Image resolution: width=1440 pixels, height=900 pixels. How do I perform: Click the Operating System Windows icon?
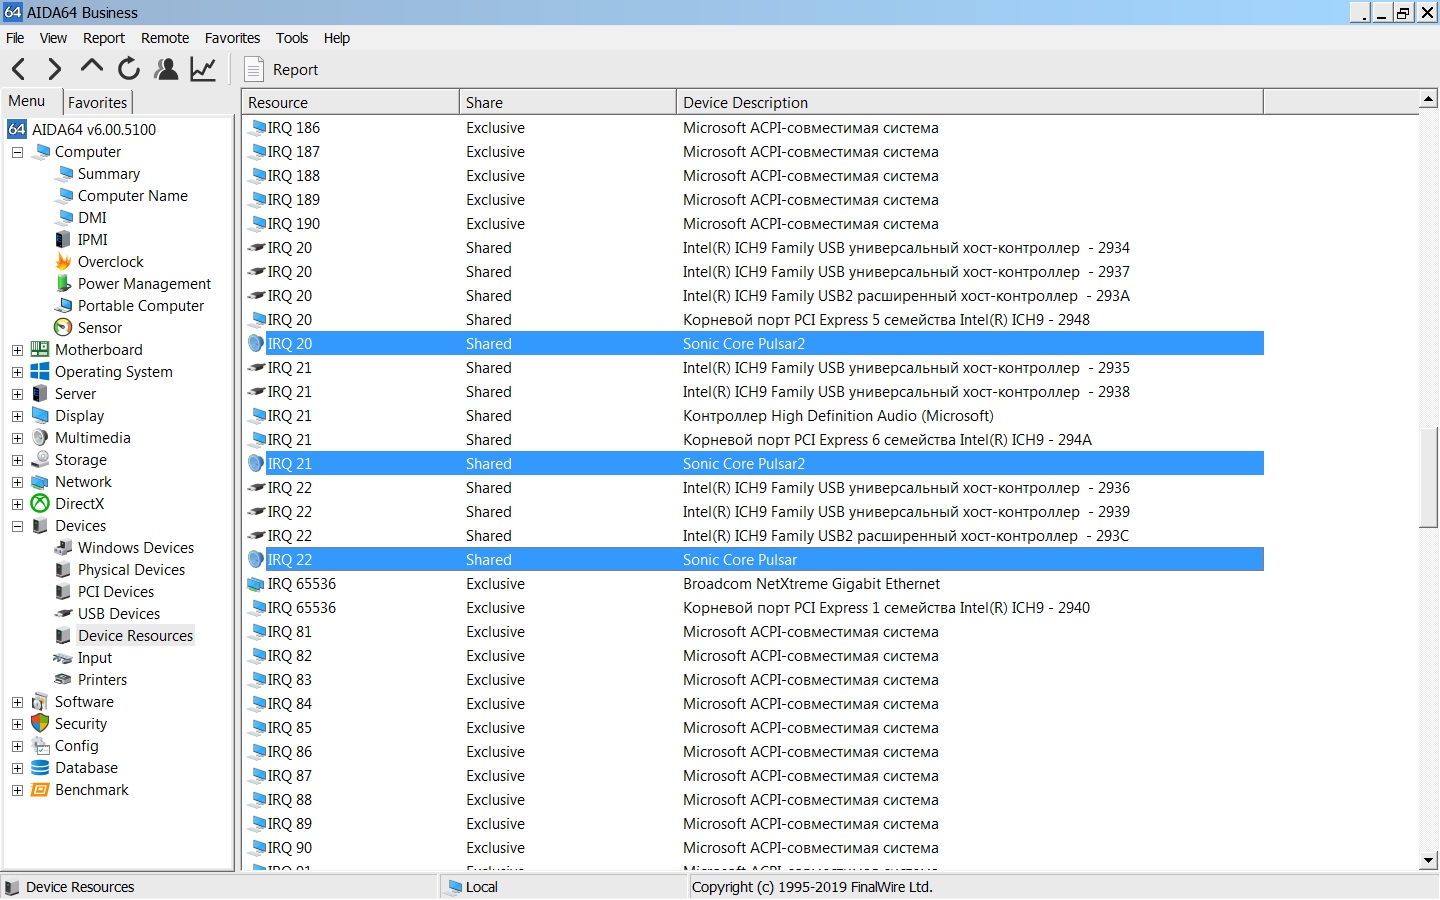pyautogui.click(x=40, y=372)
